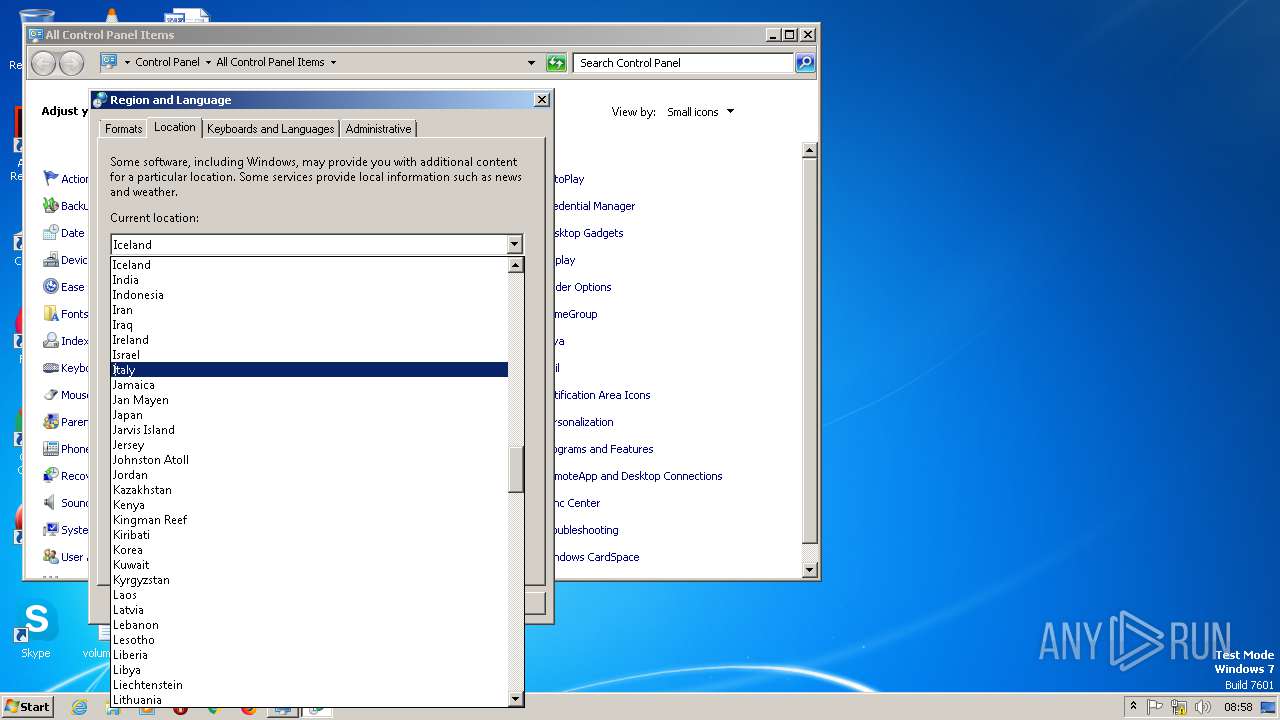
Task: Open Internet Explorer from the taskbar
Action: click(x=79, y=707)
